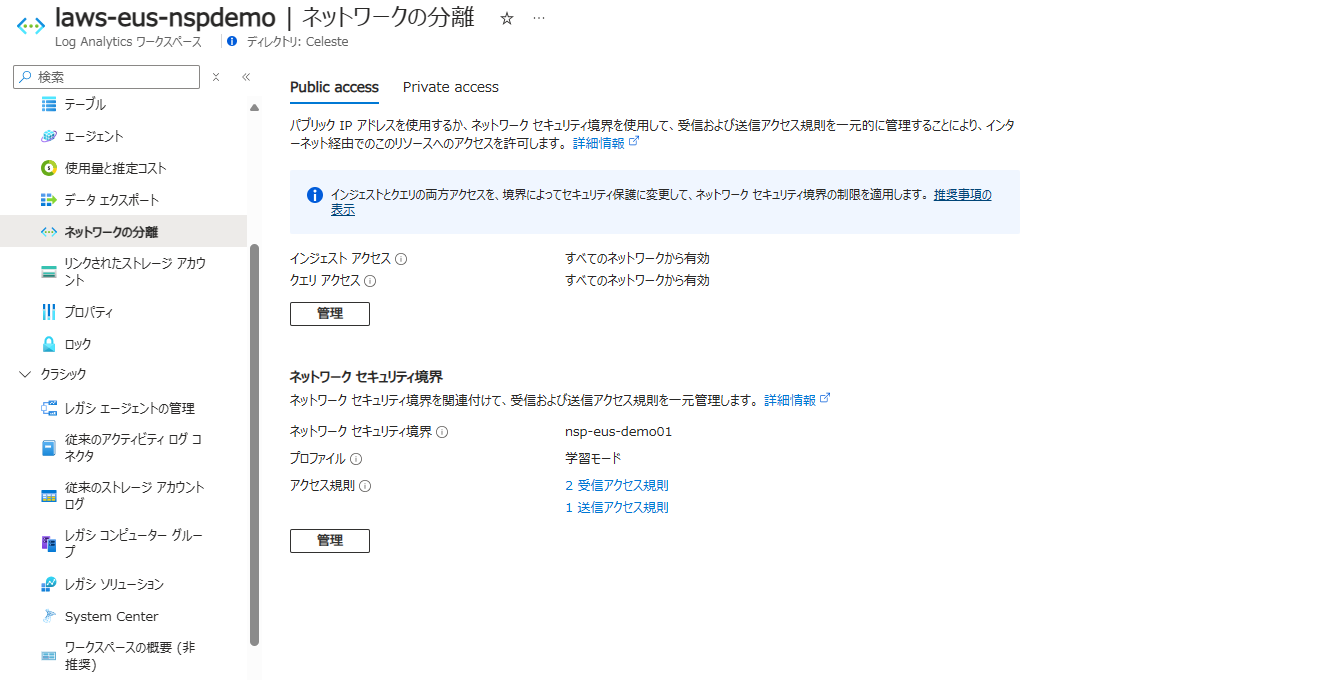This screenshot has width=1334, height=680.
Task: Click the blue info icon in banner
Action: pos(314,195)
